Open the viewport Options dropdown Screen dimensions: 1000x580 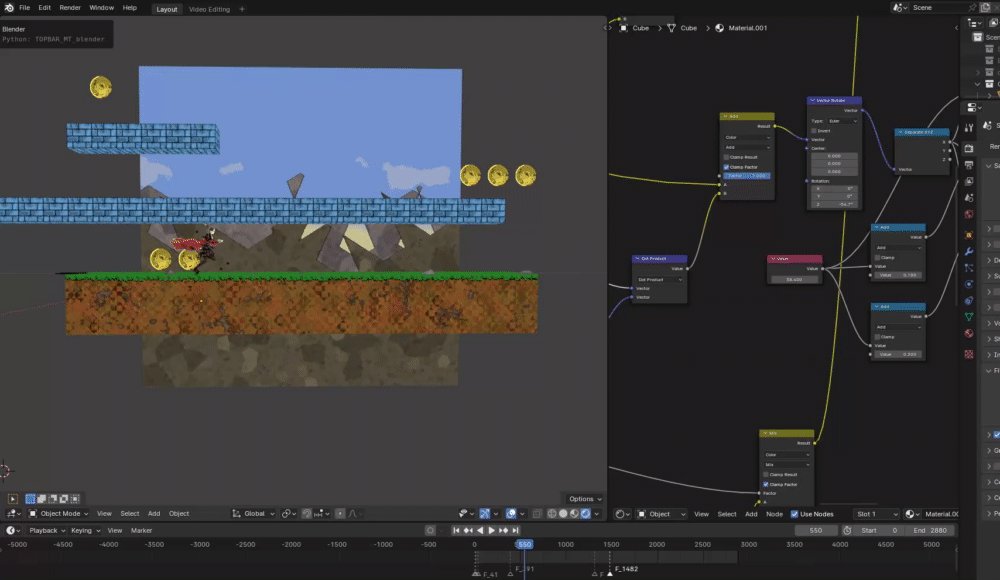click(585, 499)
